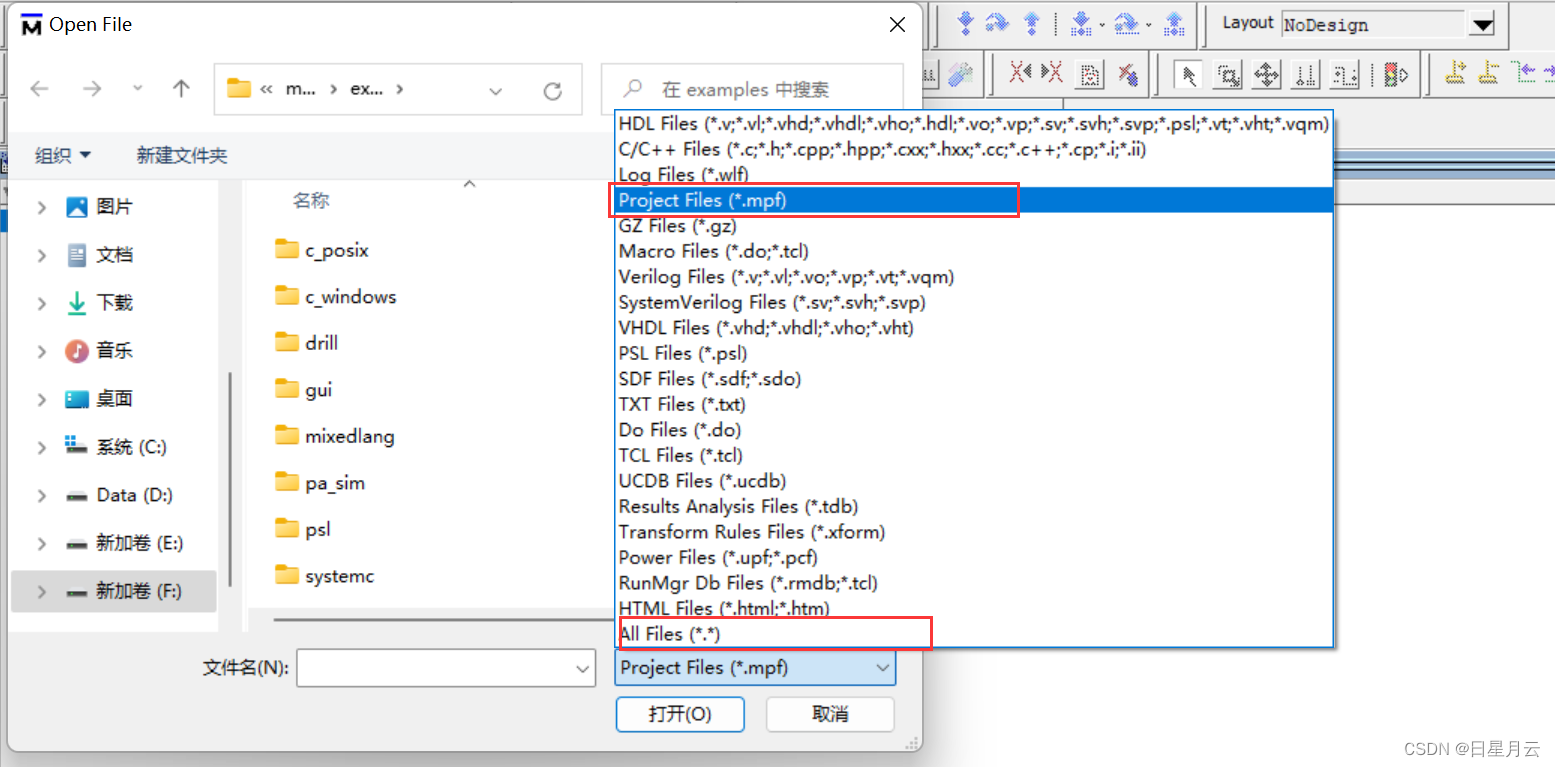Go forward using the right arrow
Viewport: 1555px width, 767px height.
[92, 89]
